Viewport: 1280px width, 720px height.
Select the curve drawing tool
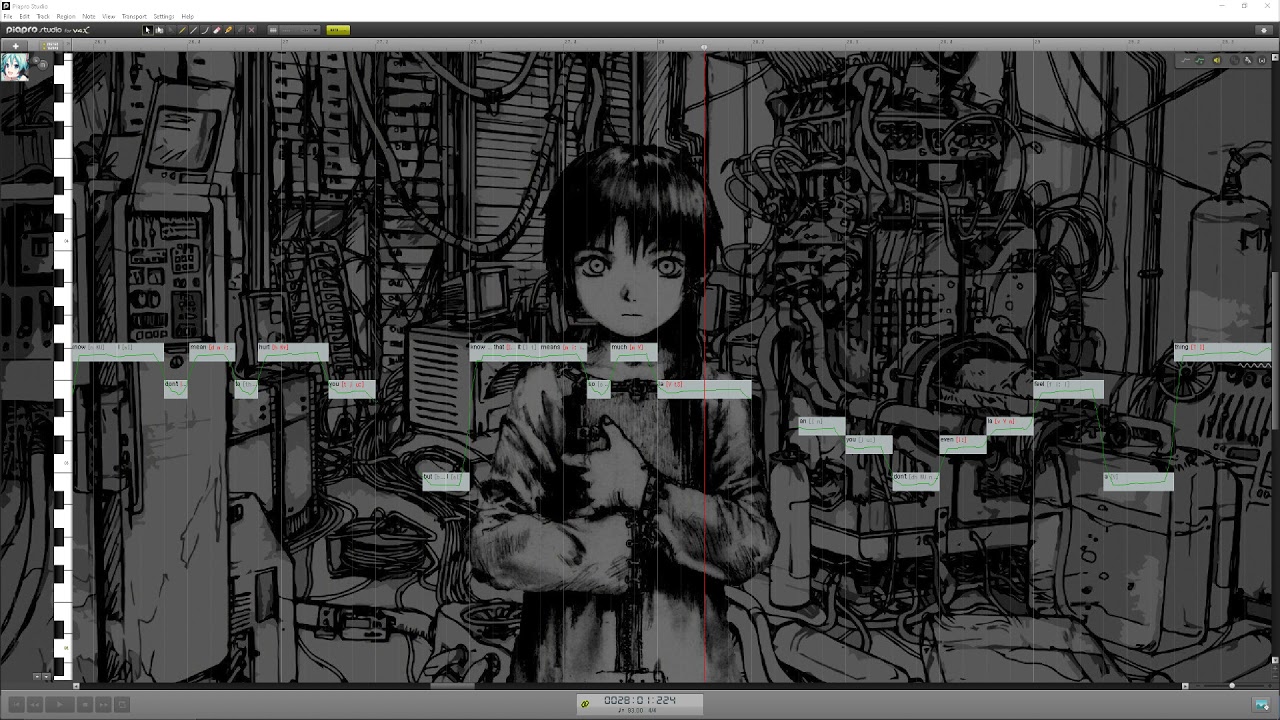(x=205, y=30)
